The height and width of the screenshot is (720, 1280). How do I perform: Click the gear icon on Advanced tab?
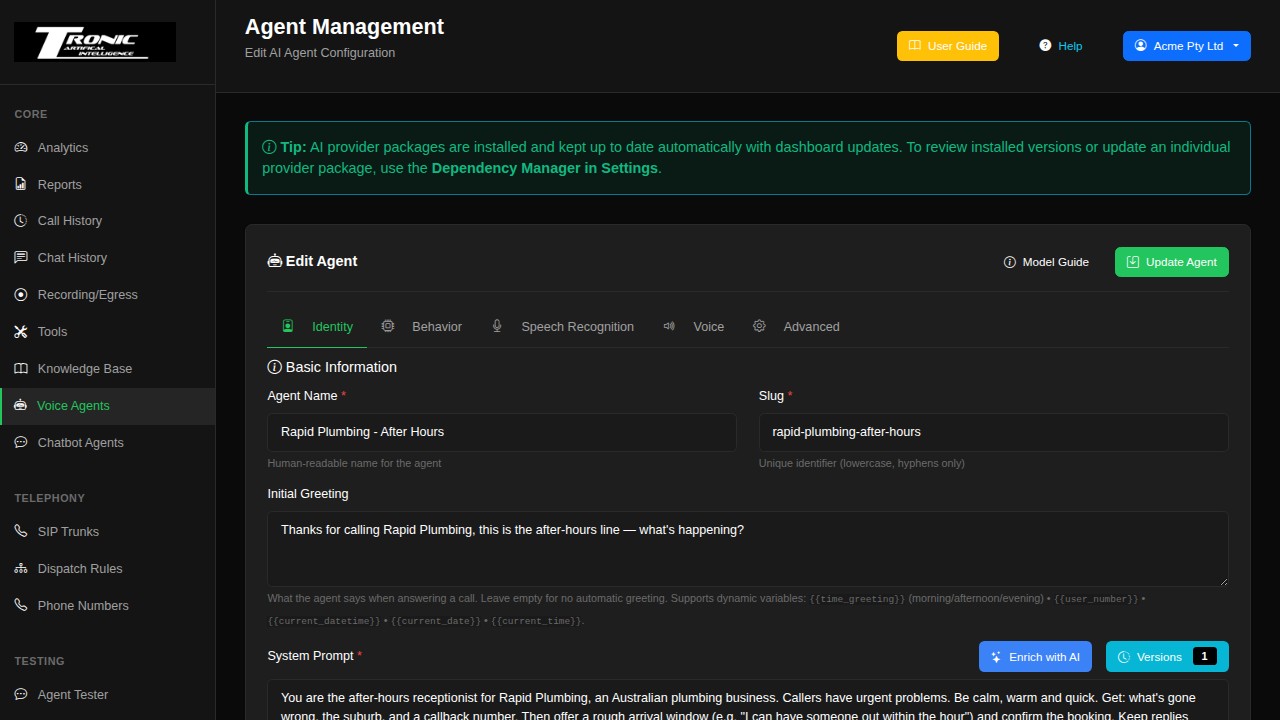(759, 327)
